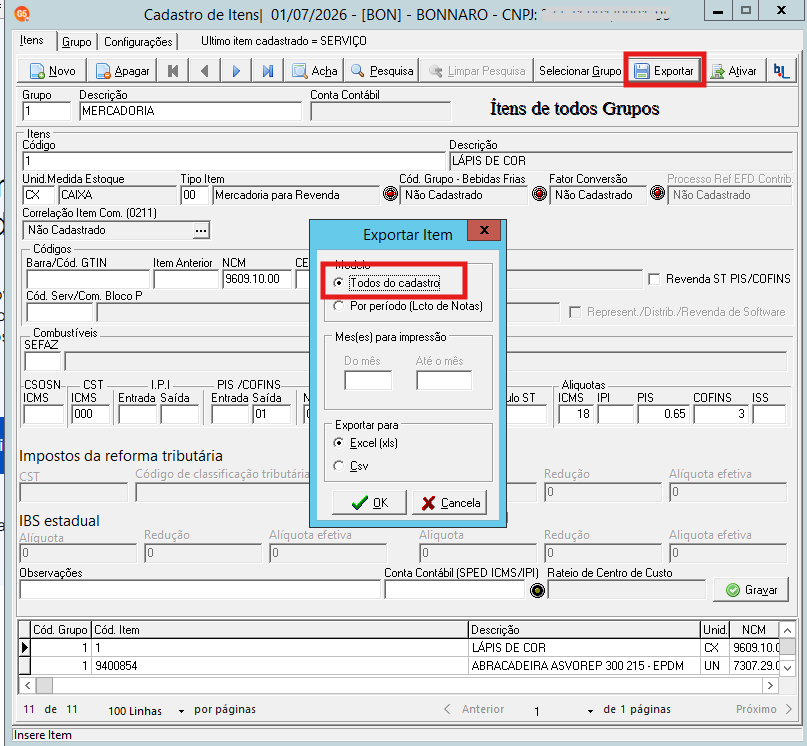Select ABRACADEIRA ASVOREP 300 215 row
The image size is (807, 746).
pyautogui.click(x=399, y=666)
